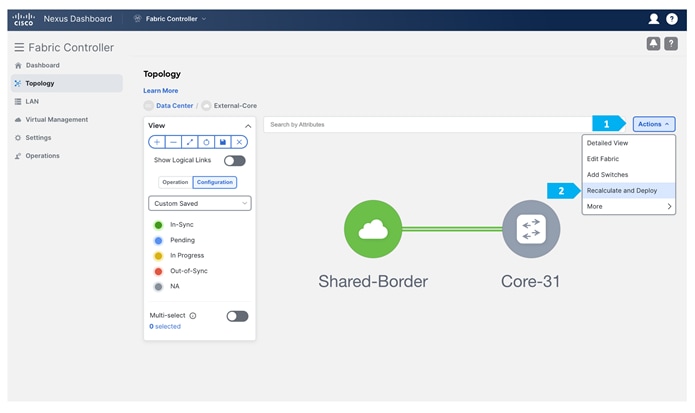
Task: Open the user profile icon
Action: (x=653, y=19)
